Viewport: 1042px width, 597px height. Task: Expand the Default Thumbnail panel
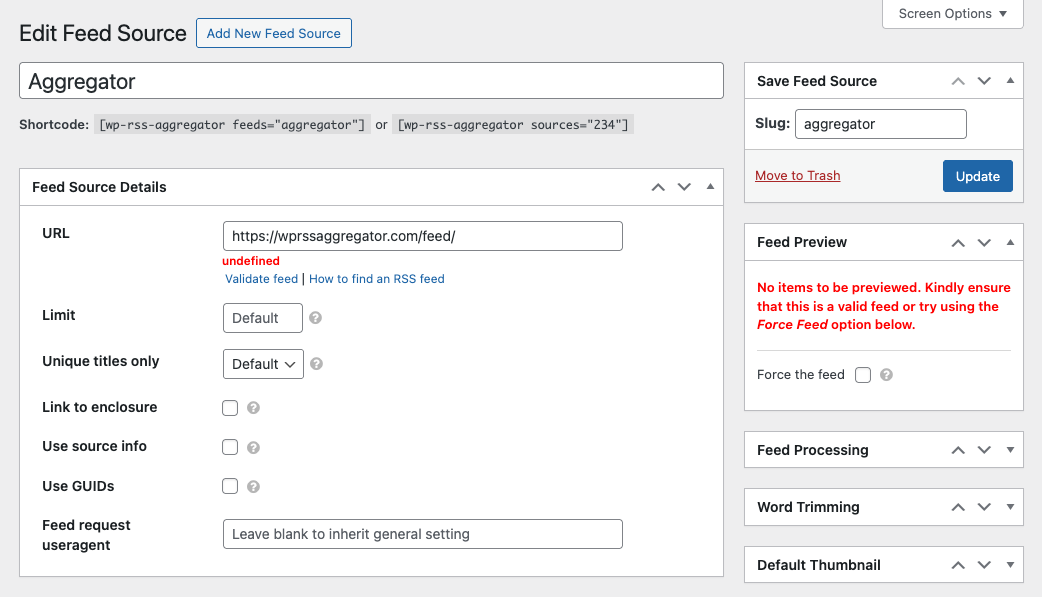(x=1010, y=565)
